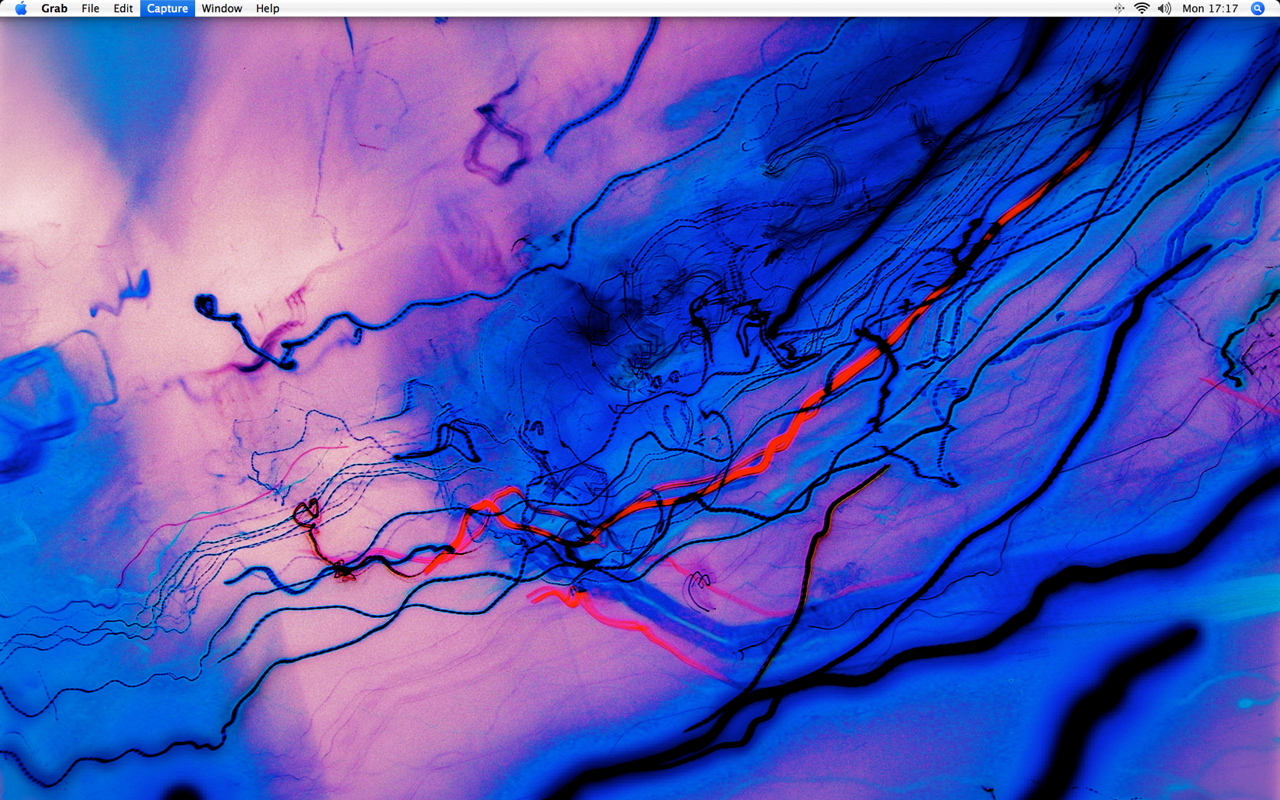Open the Wi-Fi status menu
Screen dimensions: 1280x800
[1142, 8]
